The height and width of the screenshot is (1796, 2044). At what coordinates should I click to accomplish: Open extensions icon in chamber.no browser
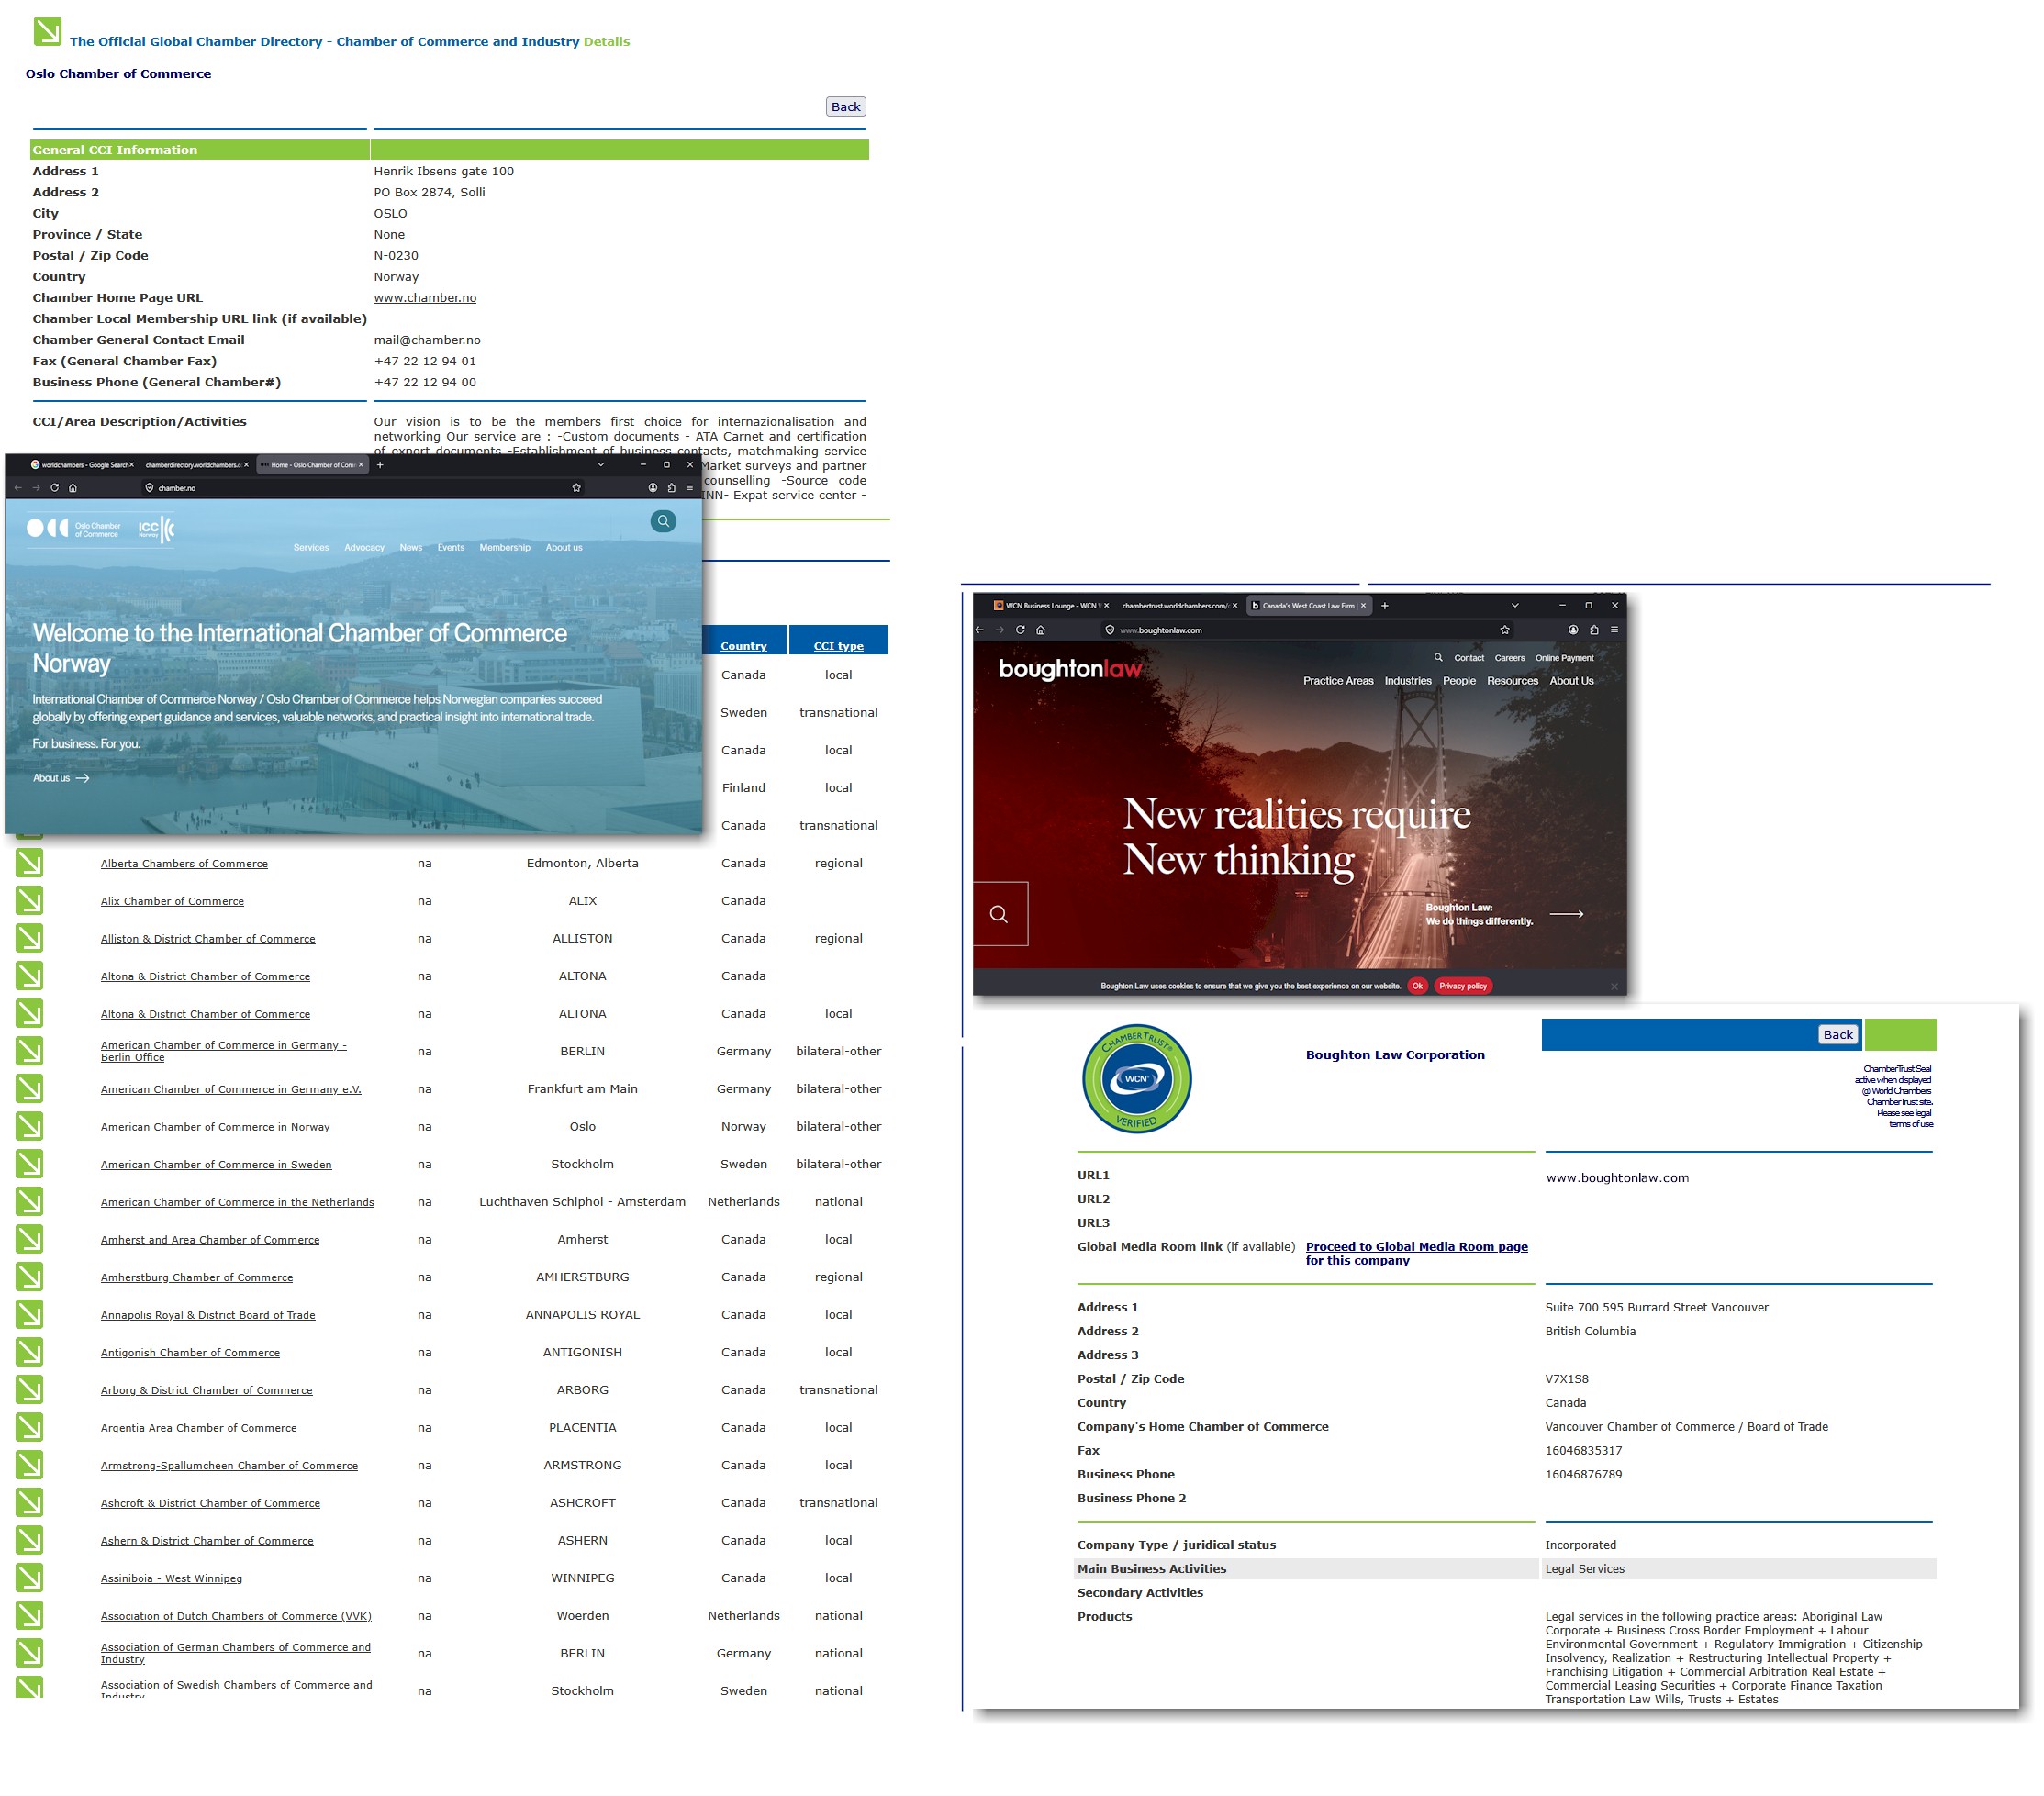click(671, 488)
